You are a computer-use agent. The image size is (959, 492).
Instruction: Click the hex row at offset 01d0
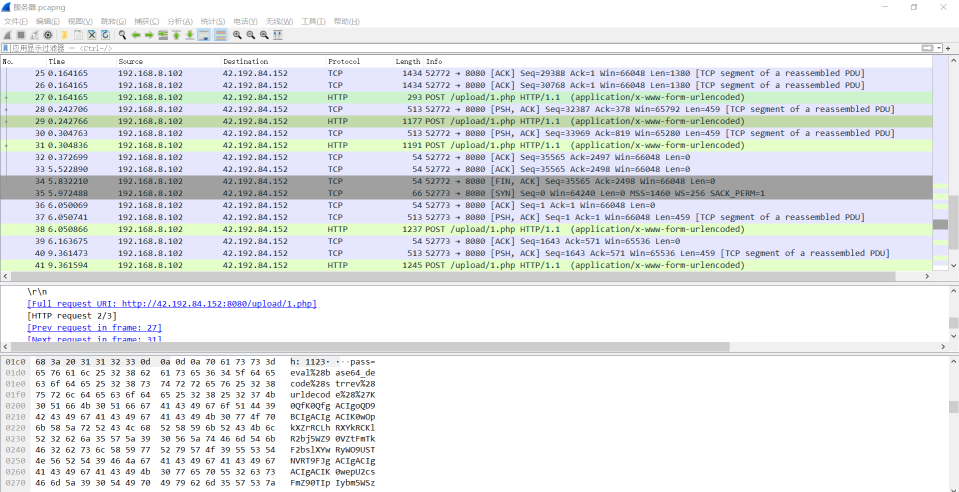(190, 373)
